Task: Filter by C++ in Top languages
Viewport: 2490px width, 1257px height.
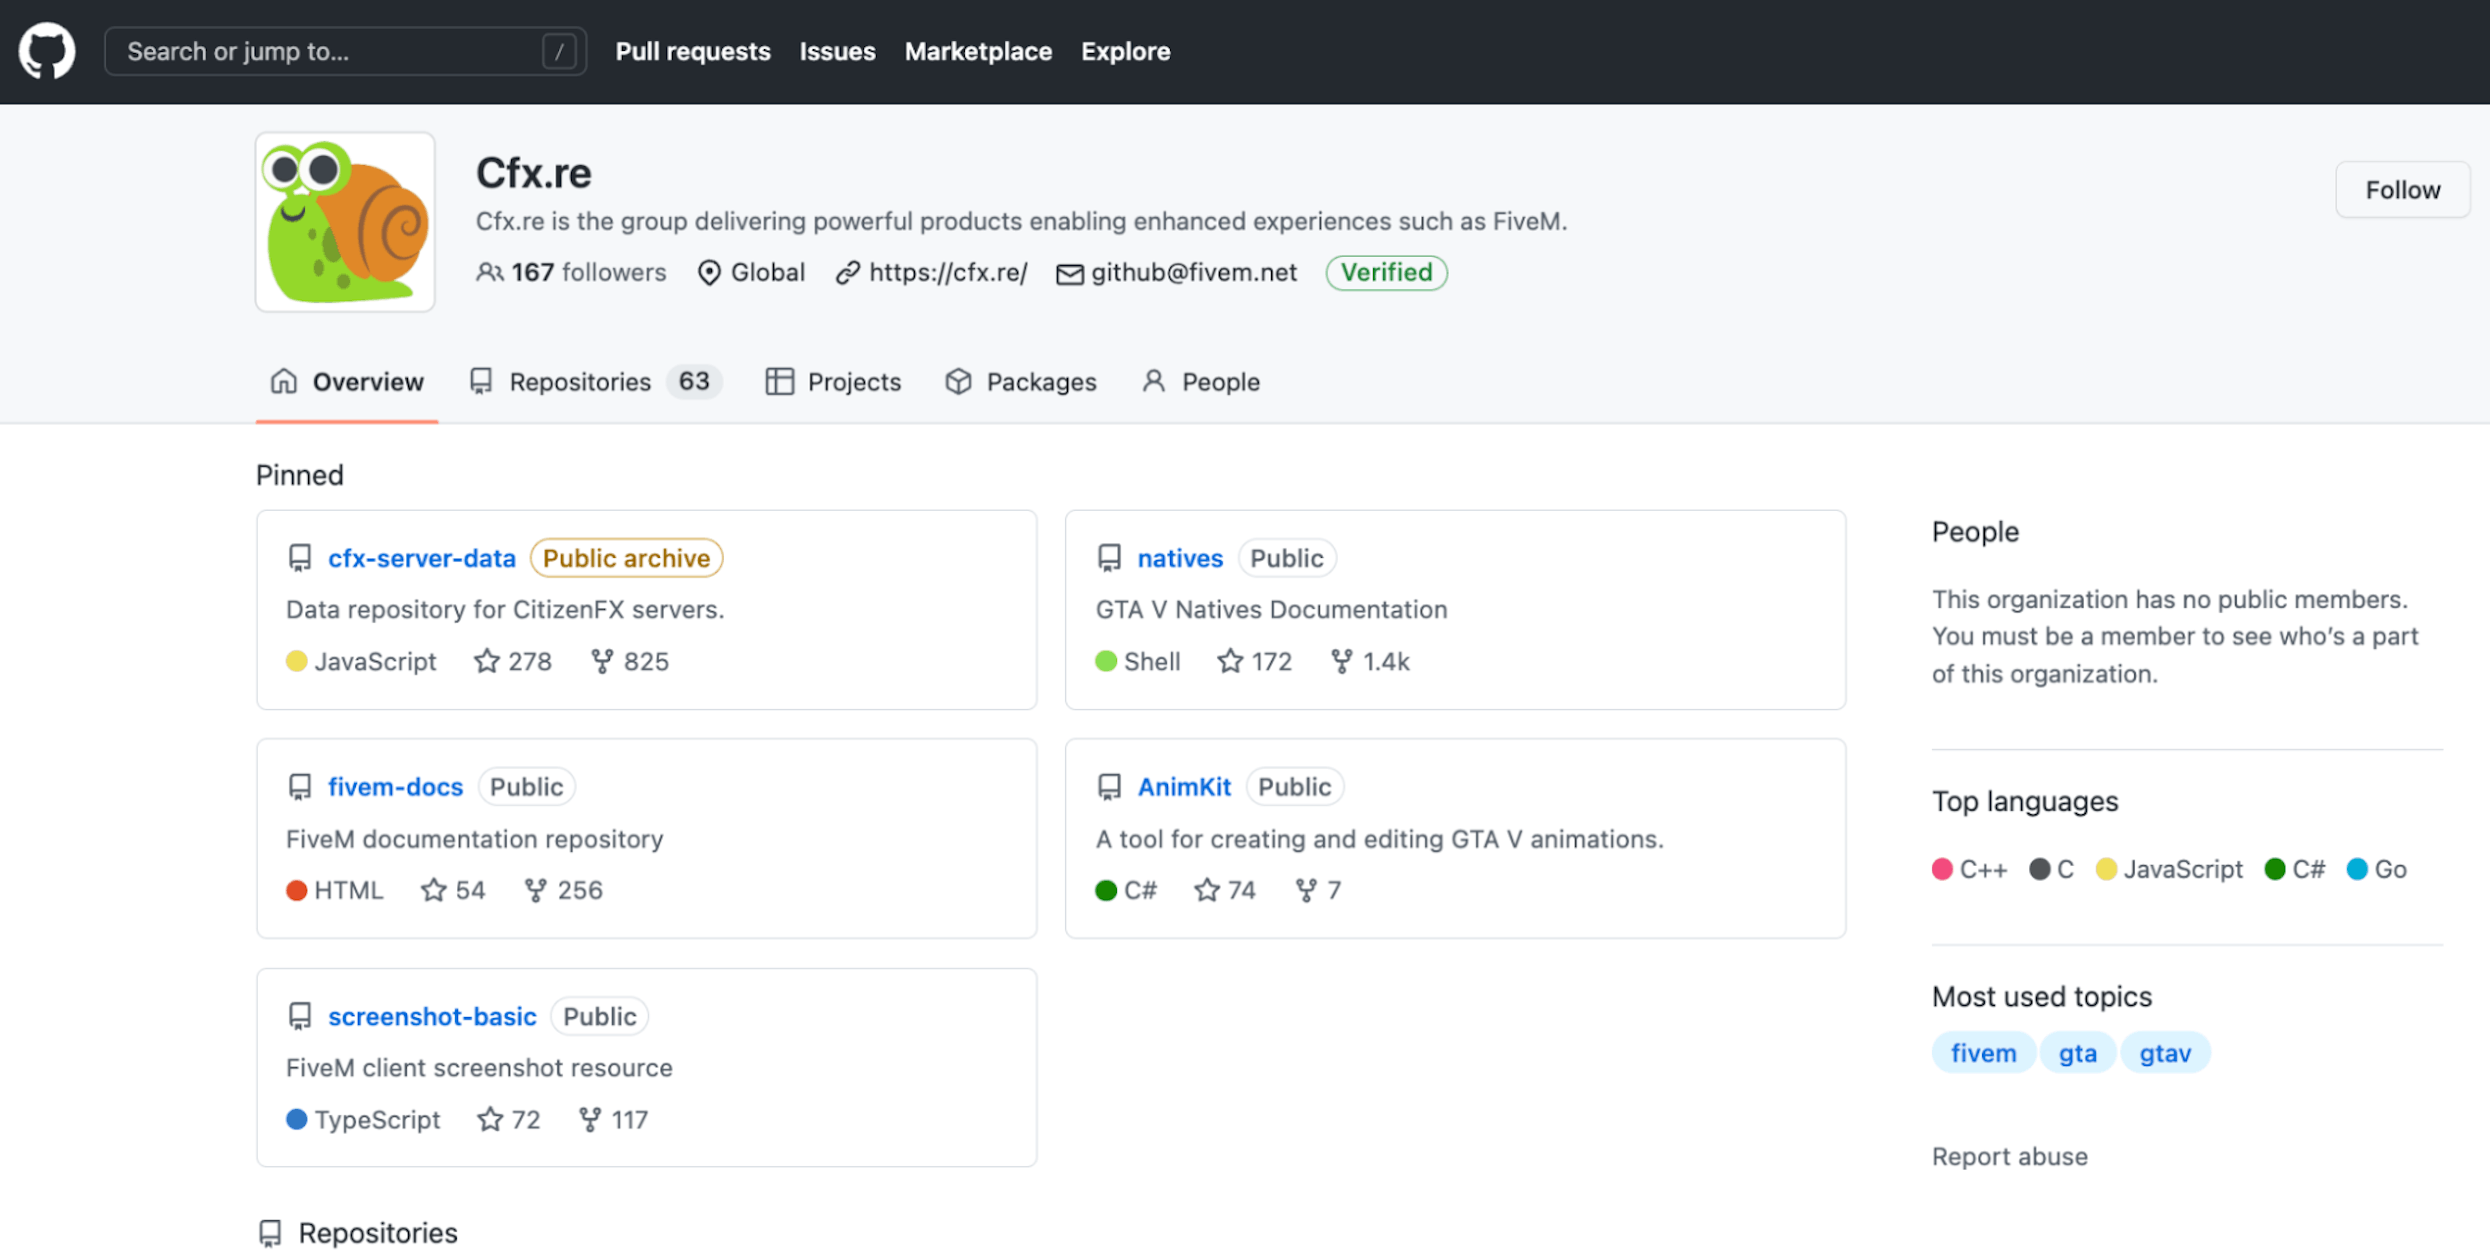Action: 1969,869
